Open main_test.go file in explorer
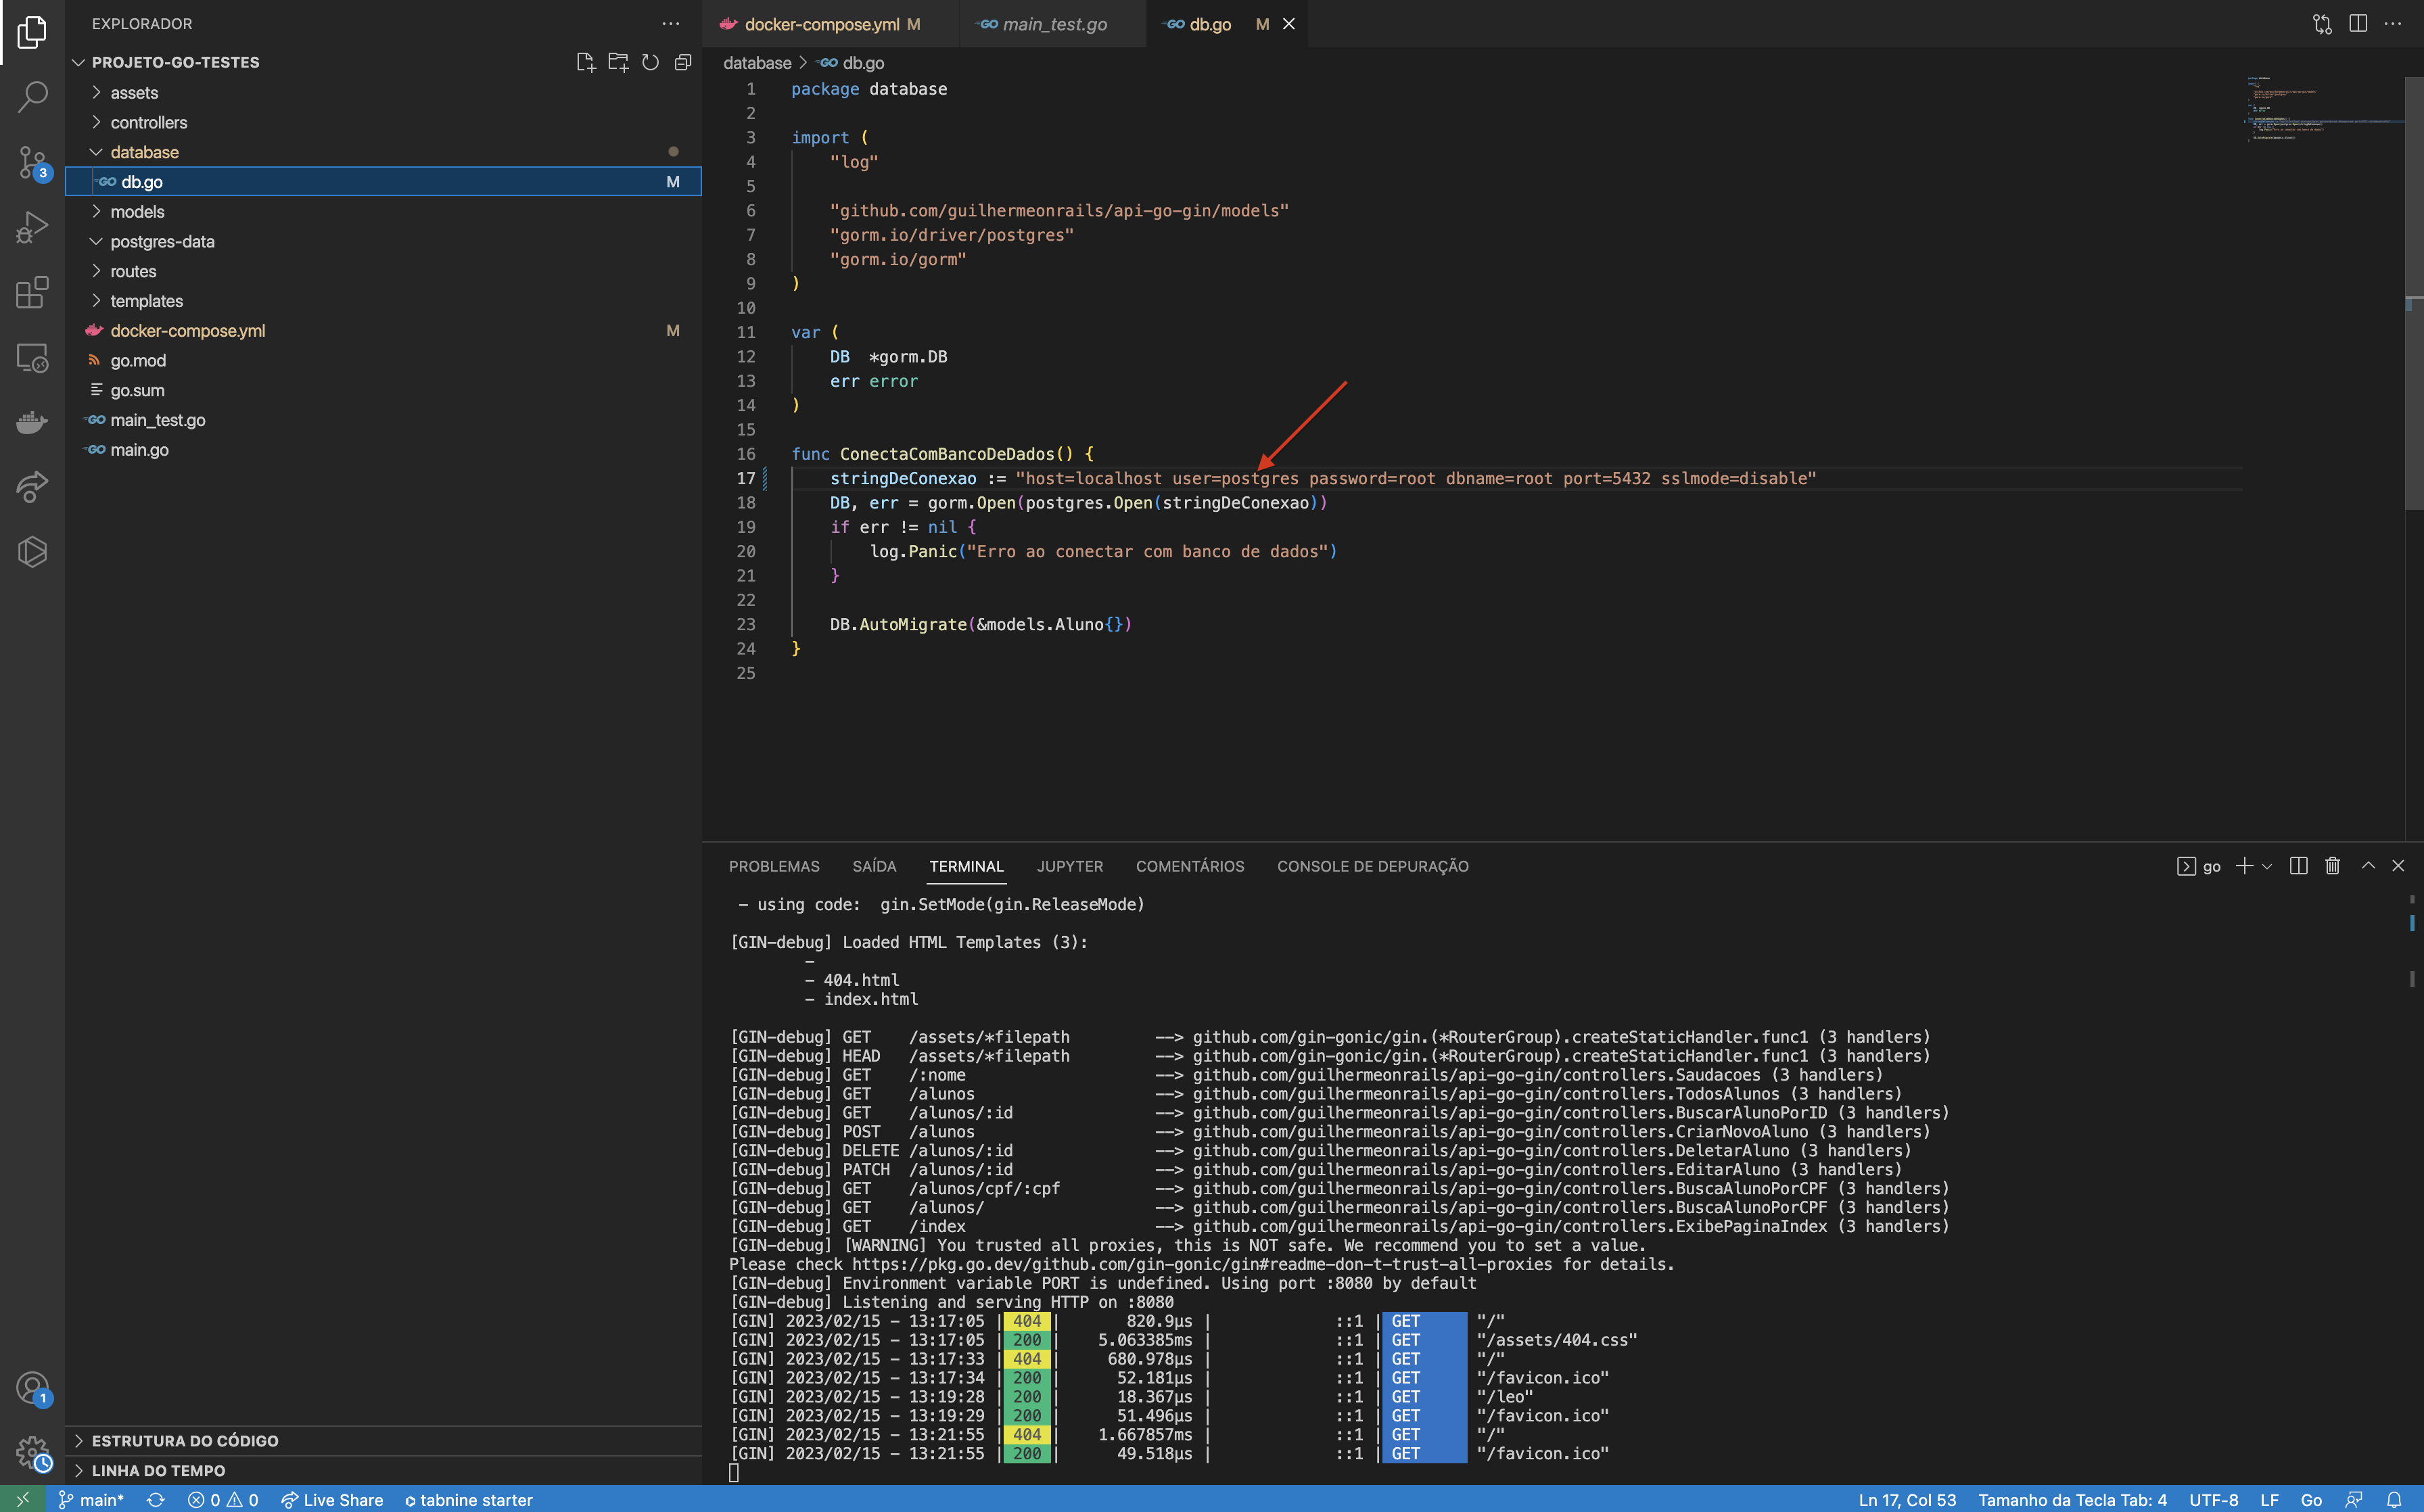The height and width of the screenshot is (1512, 2424). (x=384, y=420)
